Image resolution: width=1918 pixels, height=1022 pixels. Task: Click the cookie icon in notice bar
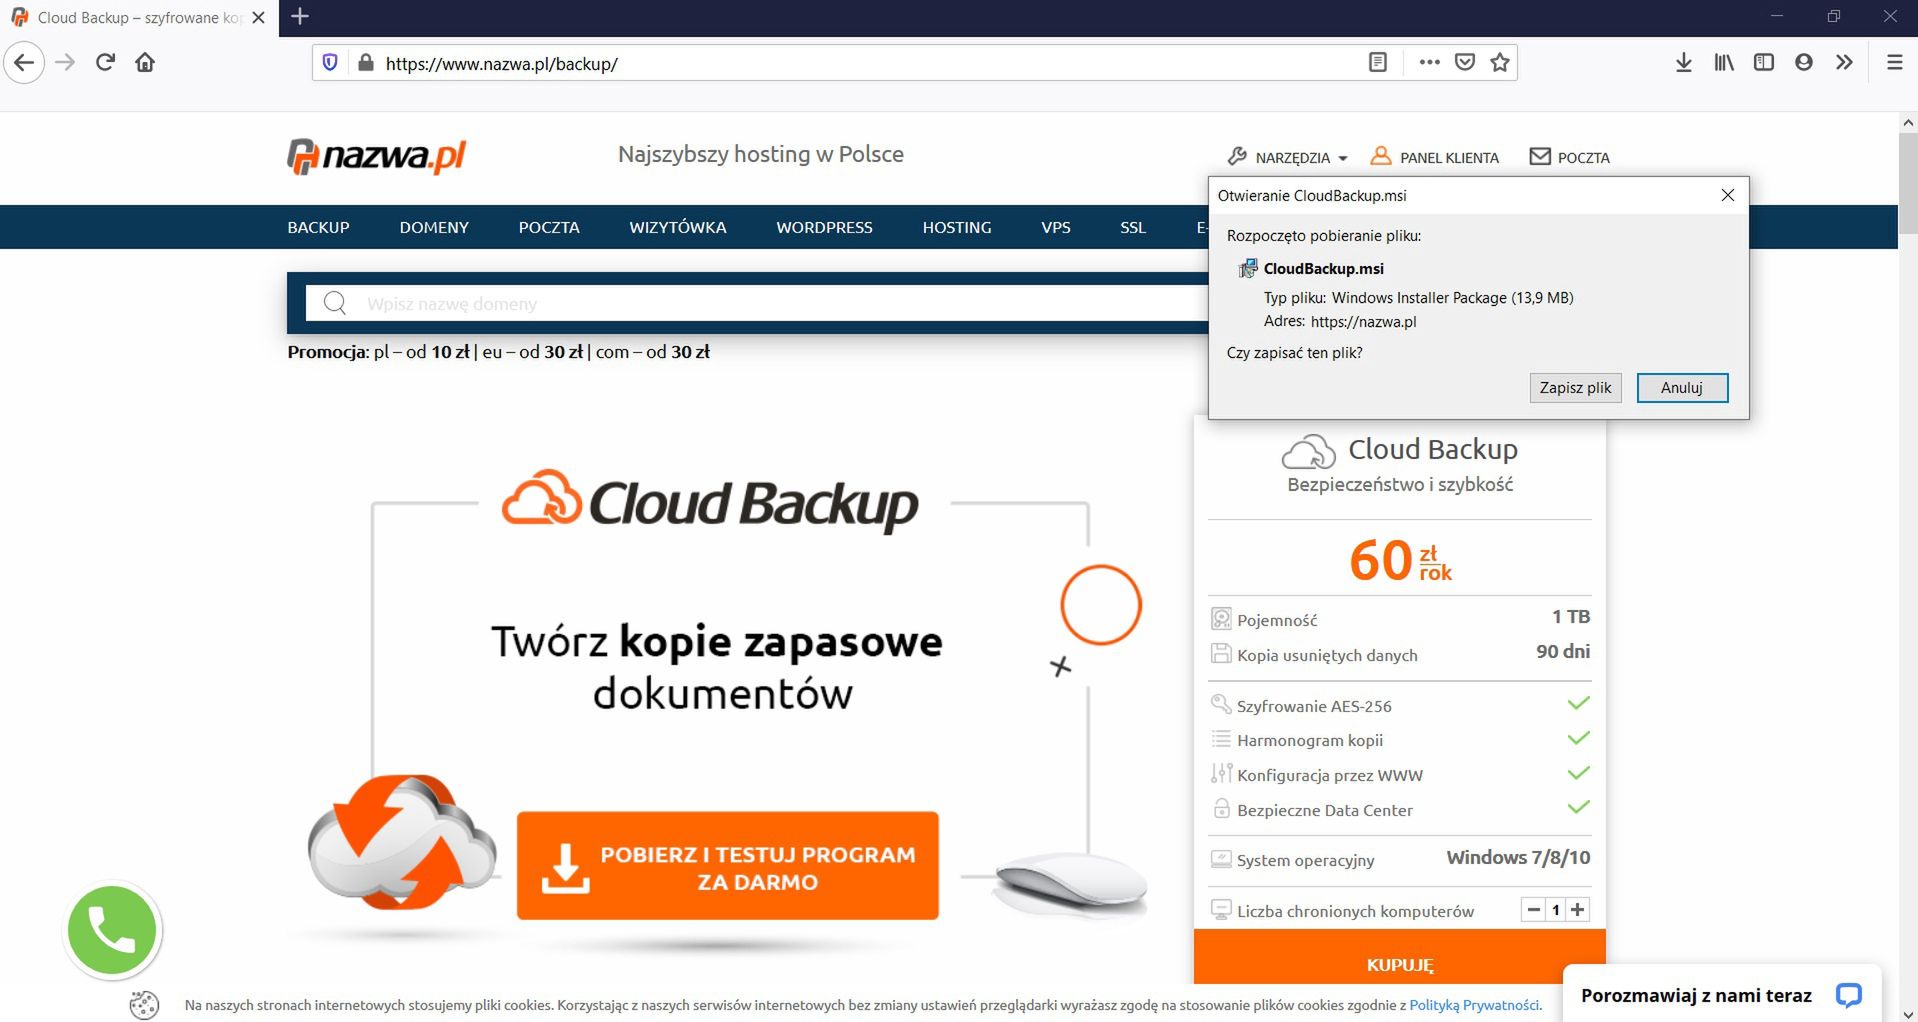[x=144, y=1005]
